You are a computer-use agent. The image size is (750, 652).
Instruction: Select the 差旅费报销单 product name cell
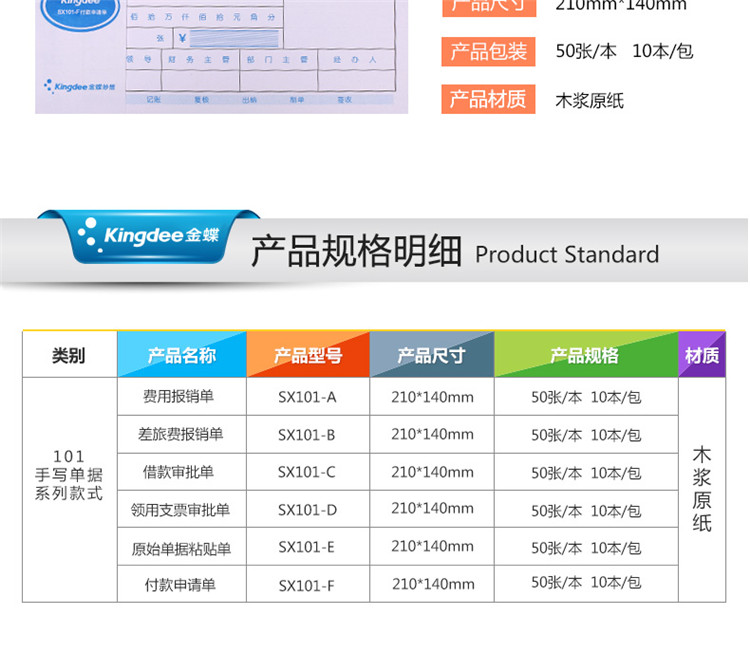click(x=181, y=434)
